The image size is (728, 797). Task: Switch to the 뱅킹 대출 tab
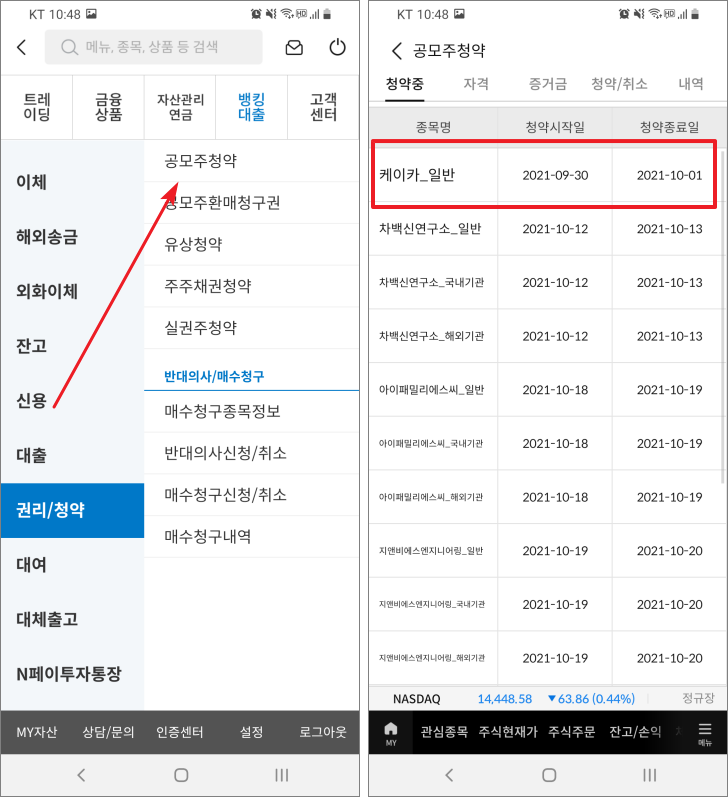[251, 107]
